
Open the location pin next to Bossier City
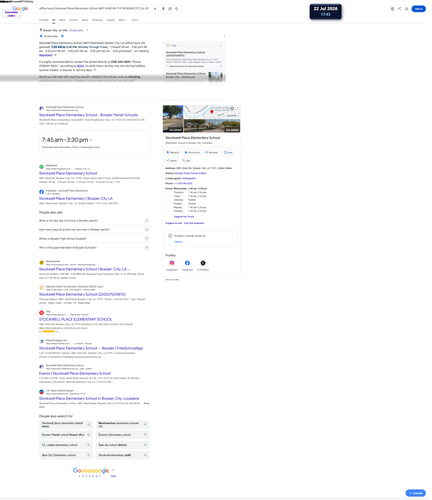coord(41,30)
